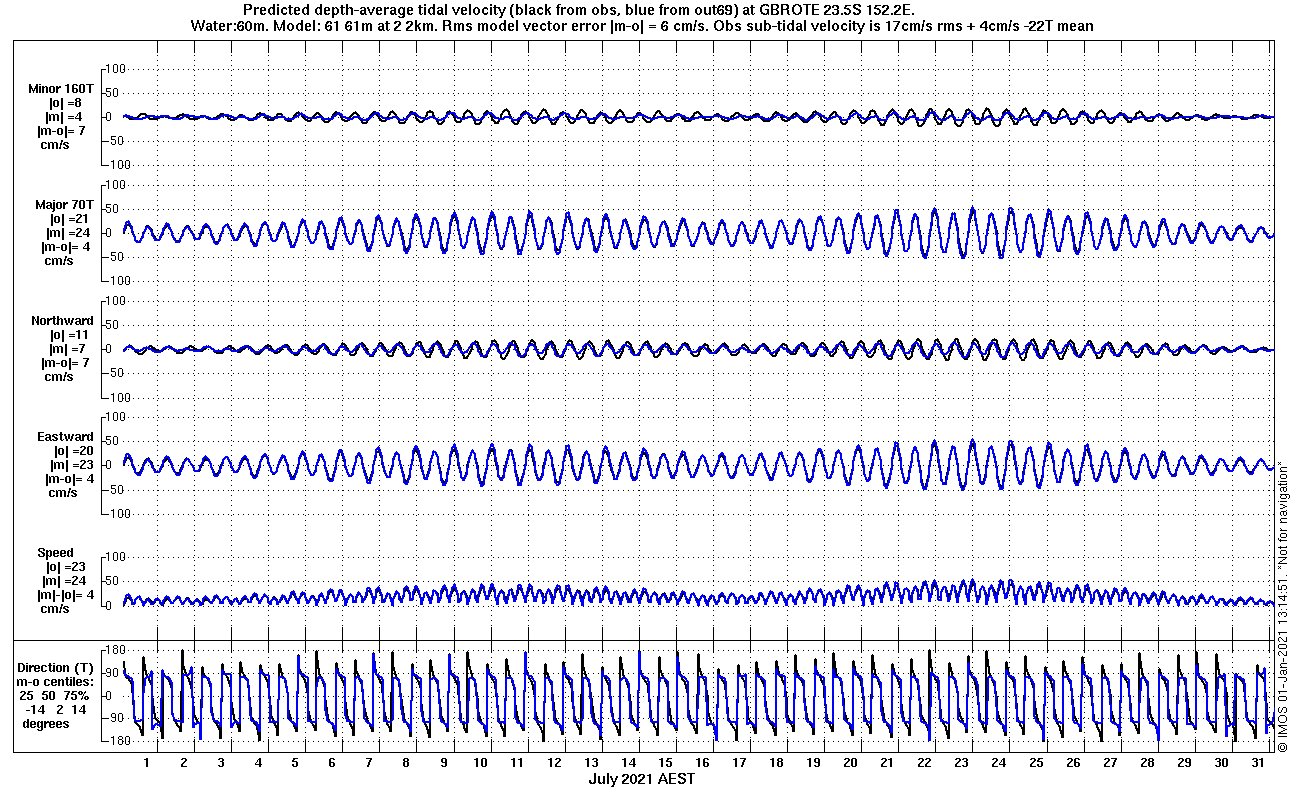Click the '|o| =20' value under Eastward
Screen dimensions: 1300x800
point(68,451)
